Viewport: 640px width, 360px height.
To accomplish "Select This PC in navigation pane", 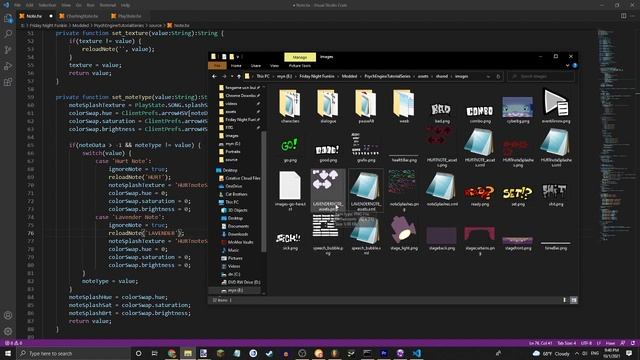I will (231, 202).
